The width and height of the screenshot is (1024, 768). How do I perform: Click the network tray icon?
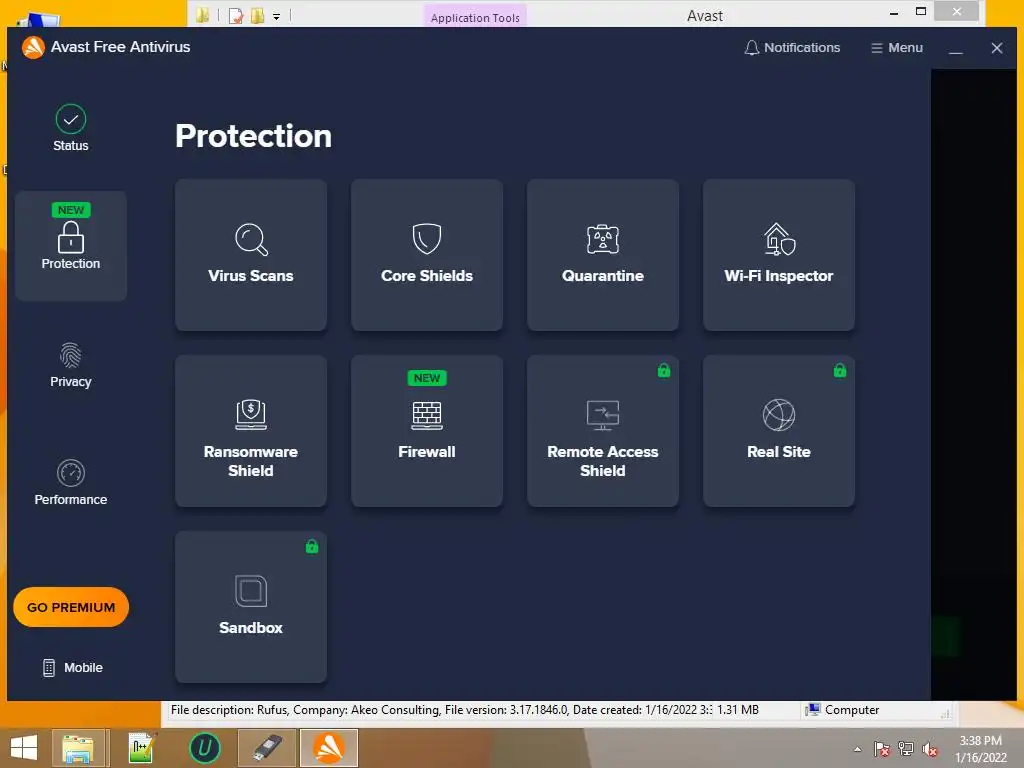(906, 749)
